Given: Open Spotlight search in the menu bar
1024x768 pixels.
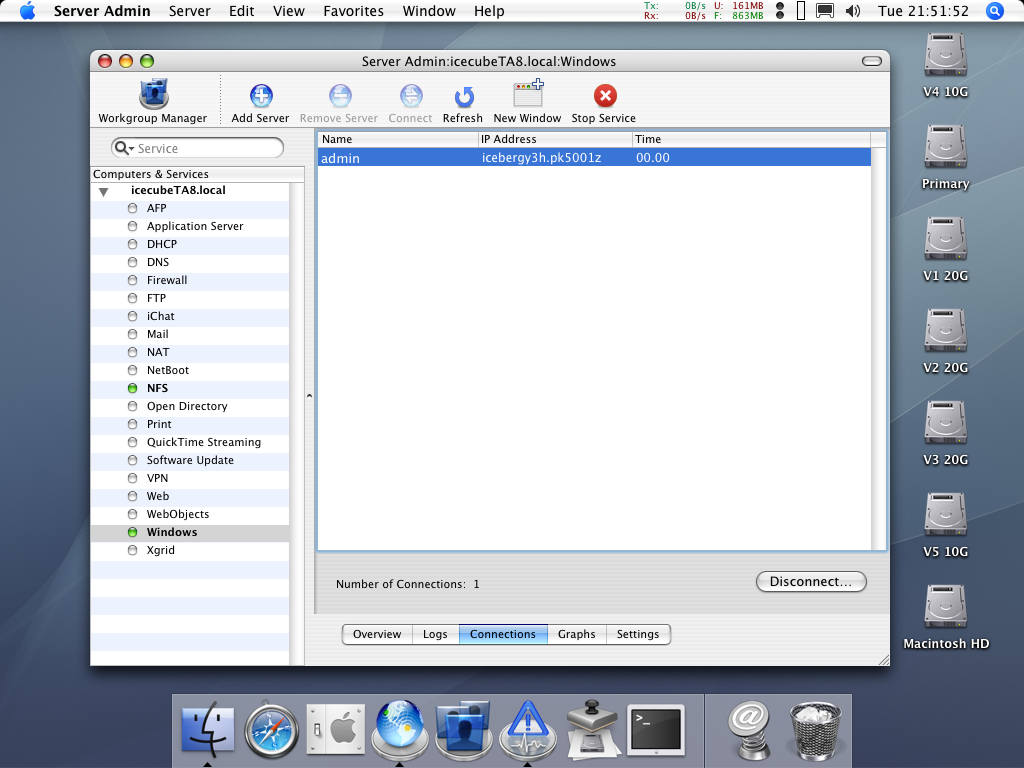Looking at the screenshot, I should [x=994, y=11].
